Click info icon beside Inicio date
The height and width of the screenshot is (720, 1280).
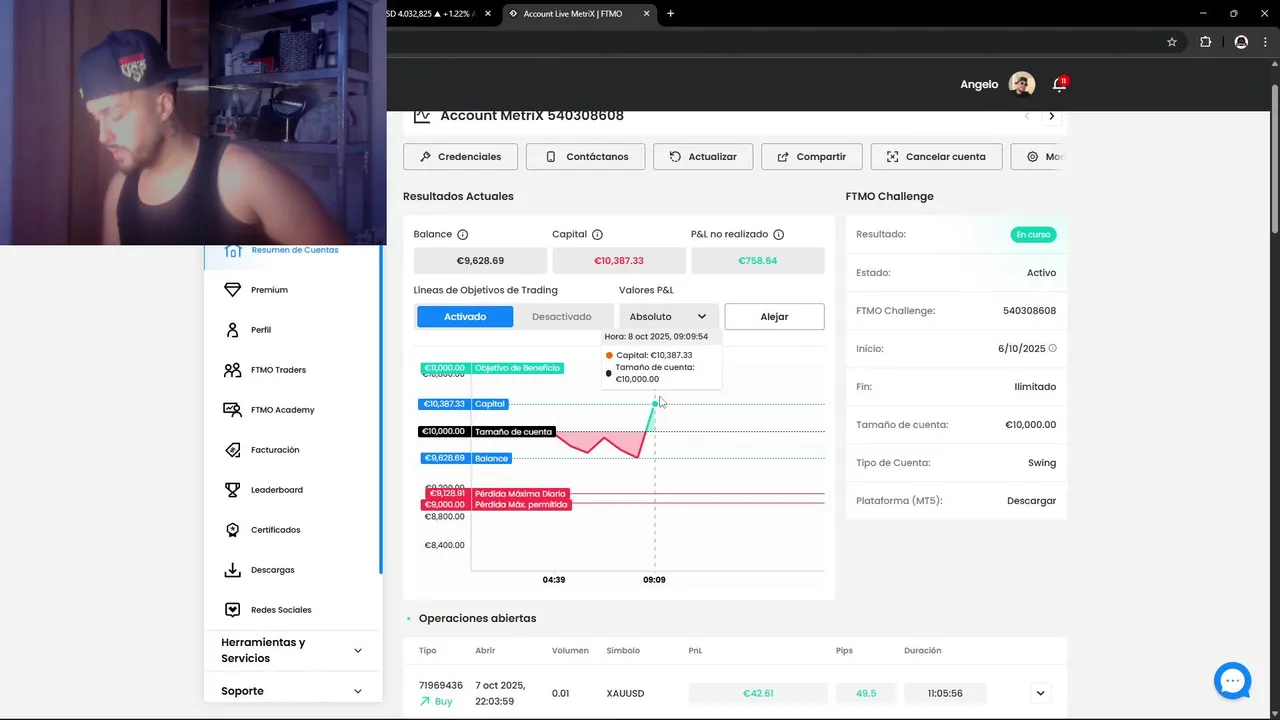[1052, 348]
